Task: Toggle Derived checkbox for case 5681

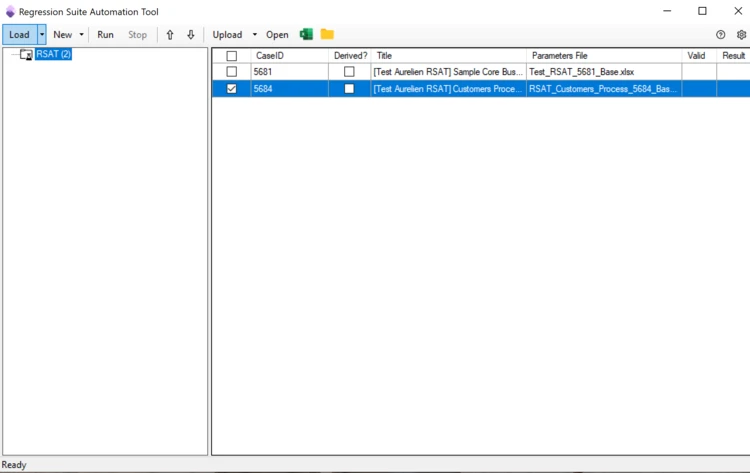Action: tap(349, 72)
